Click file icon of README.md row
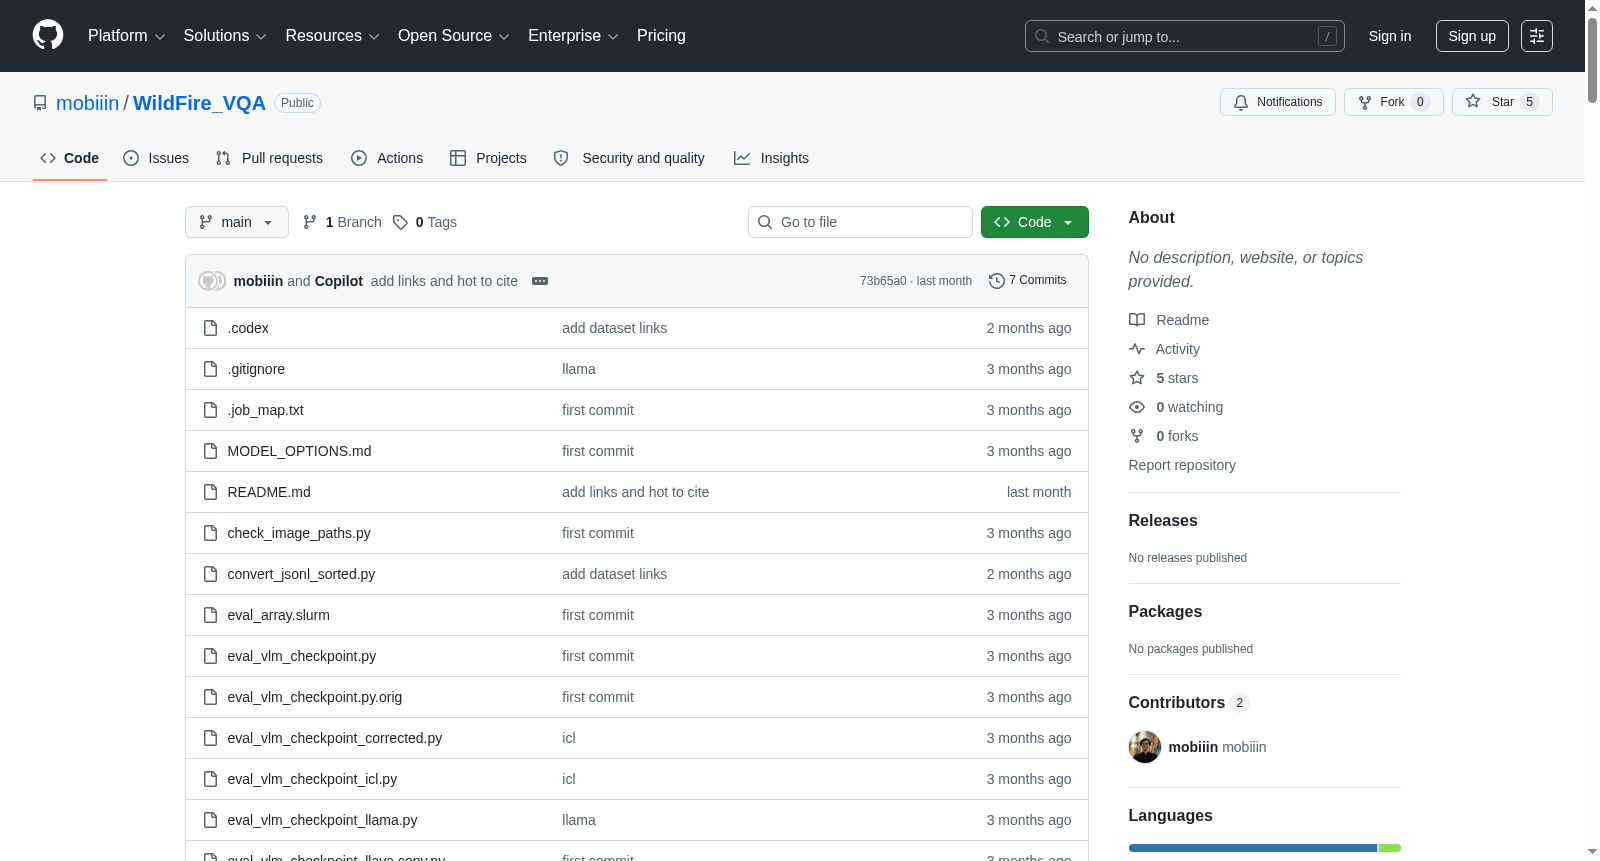Screen dimensions: 1600x861 (x=210, y=492)
